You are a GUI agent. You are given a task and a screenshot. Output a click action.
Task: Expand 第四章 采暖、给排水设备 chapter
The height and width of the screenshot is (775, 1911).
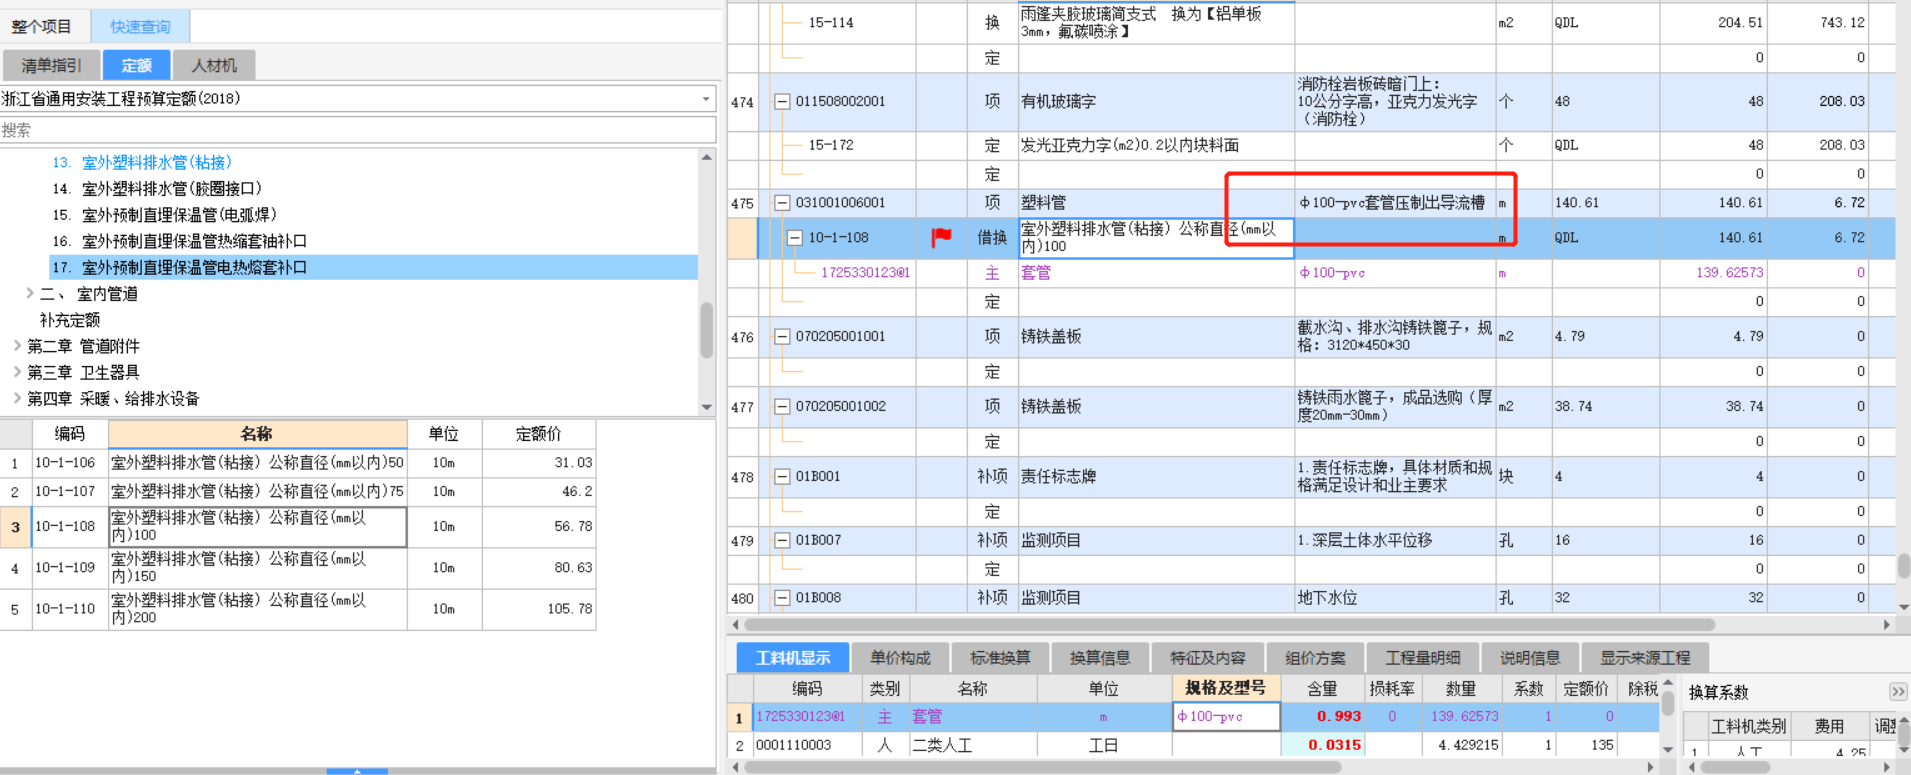pos(17,398)
